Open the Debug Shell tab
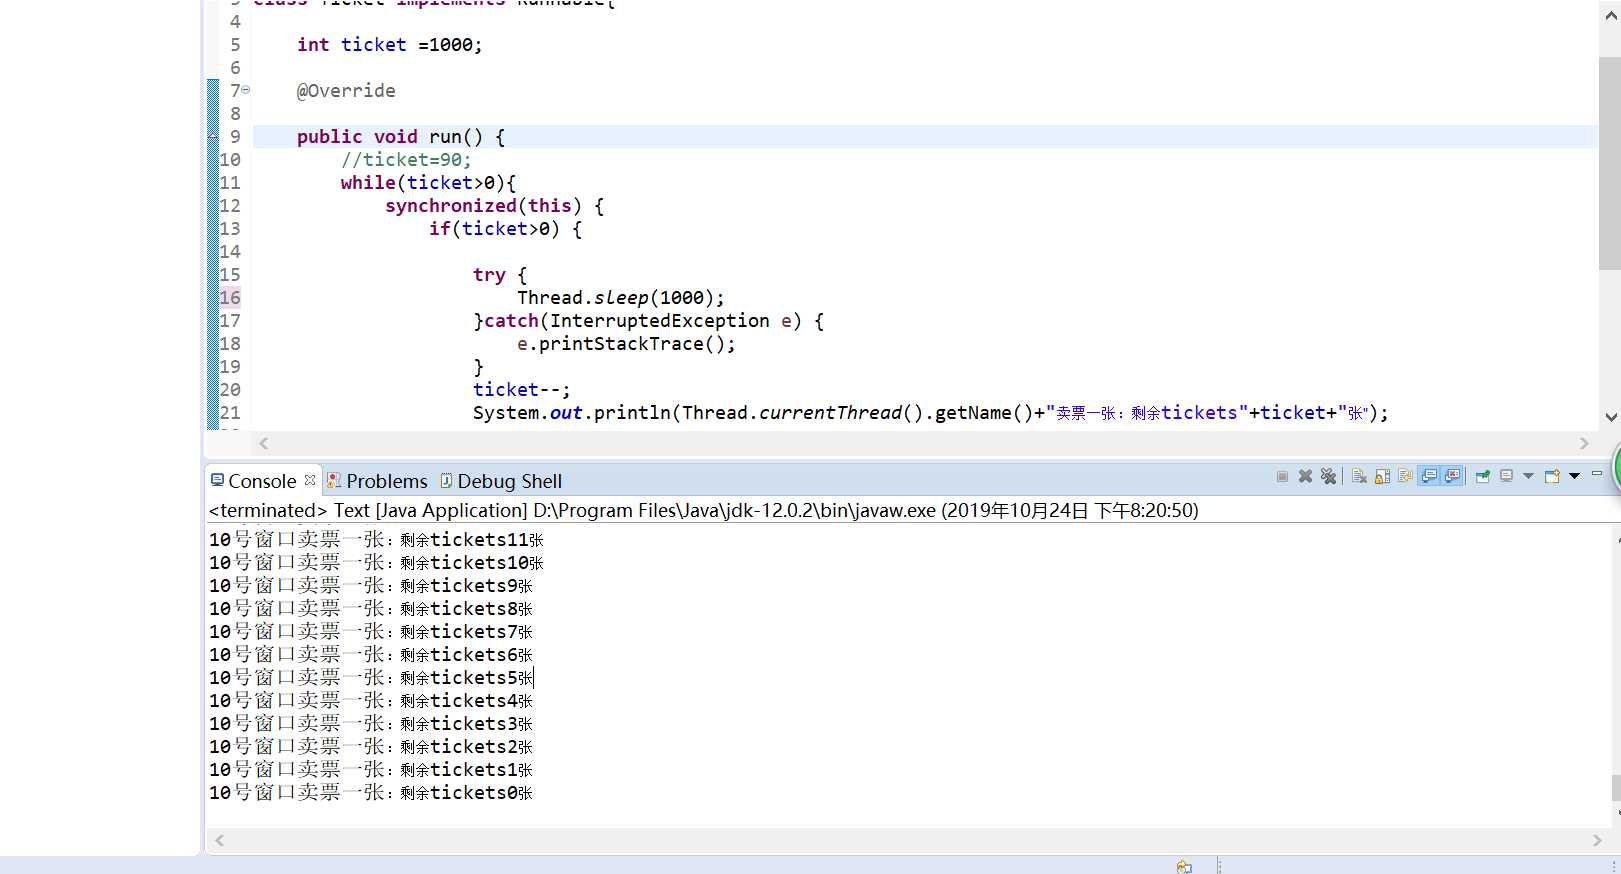 click(501, 481)
